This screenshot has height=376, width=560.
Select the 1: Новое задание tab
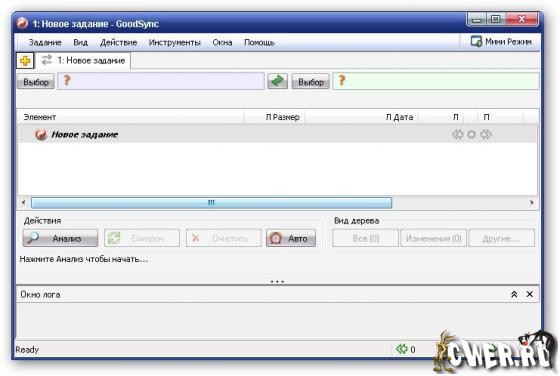[84, 60]
